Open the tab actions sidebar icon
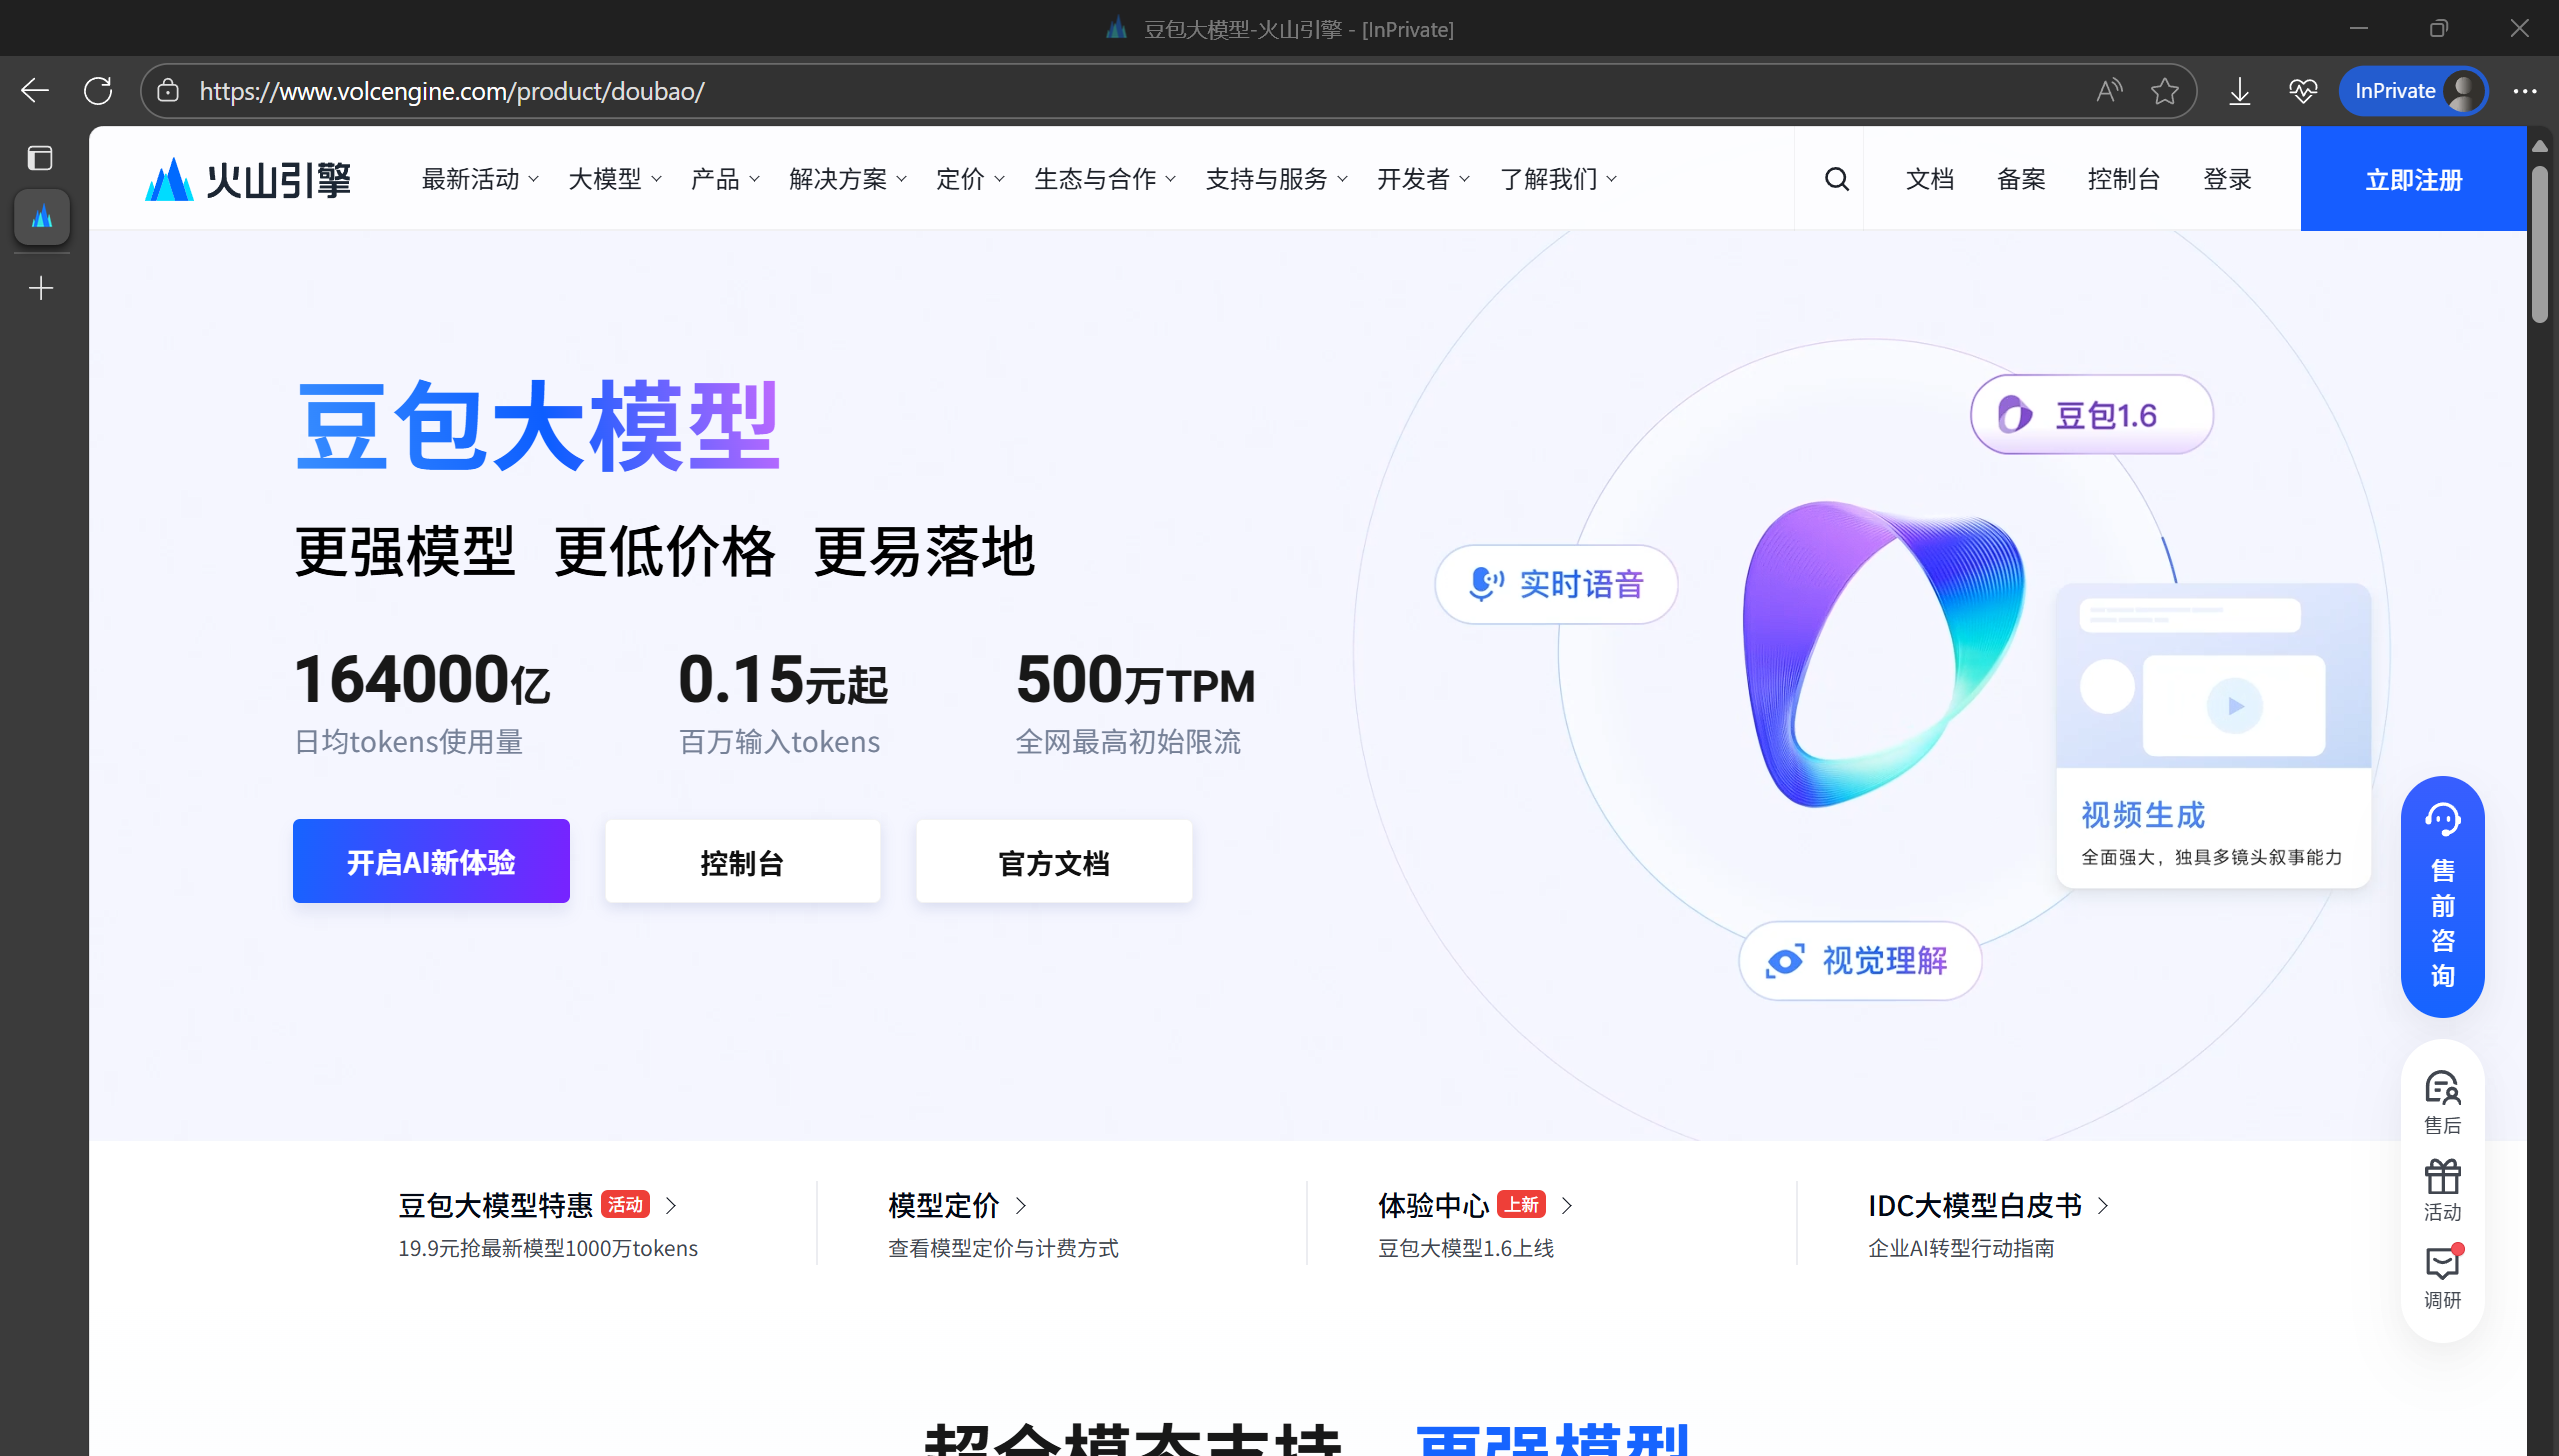This screenshot has height=1456, width=2559. coord(40,158)
